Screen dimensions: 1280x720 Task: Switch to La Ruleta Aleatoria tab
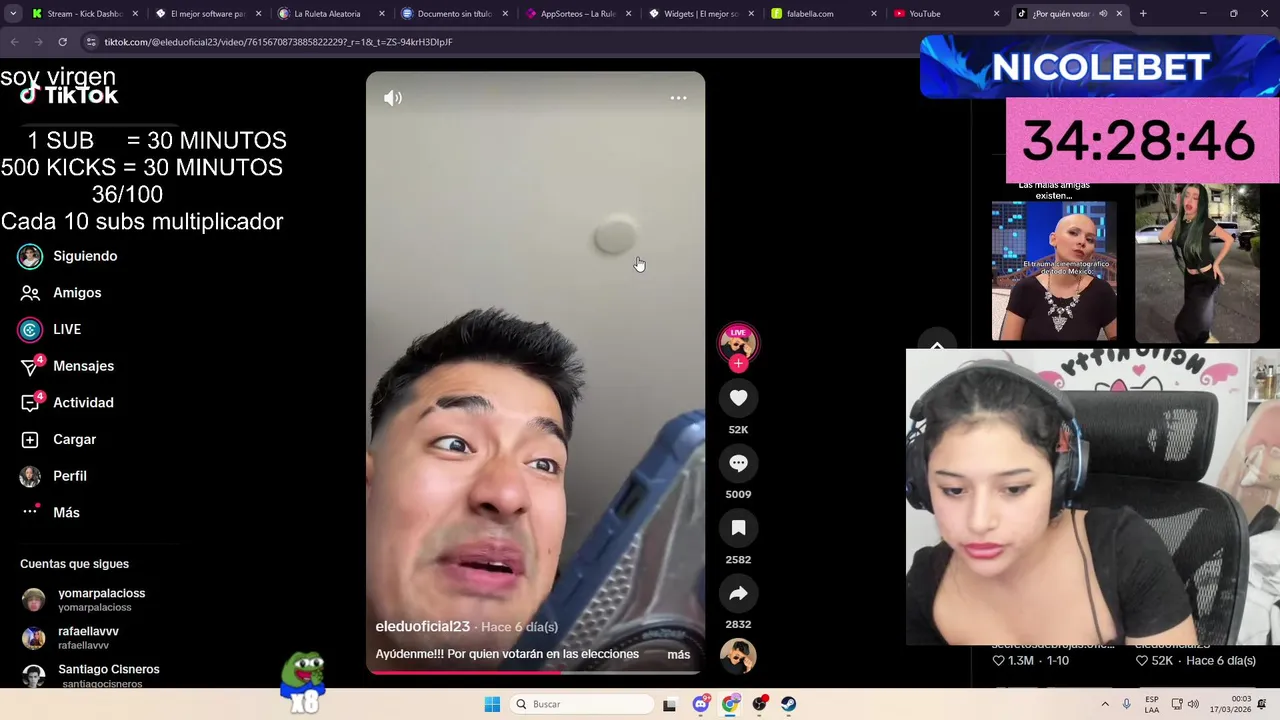(x=329, y=14)
